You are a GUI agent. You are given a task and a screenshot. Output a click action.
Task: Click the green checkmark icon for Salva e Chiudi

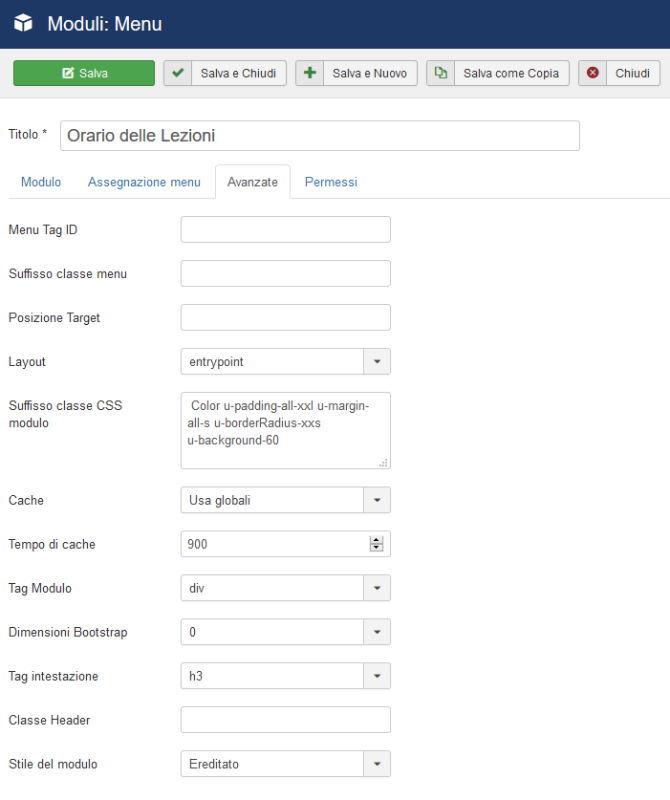point(178,73)
